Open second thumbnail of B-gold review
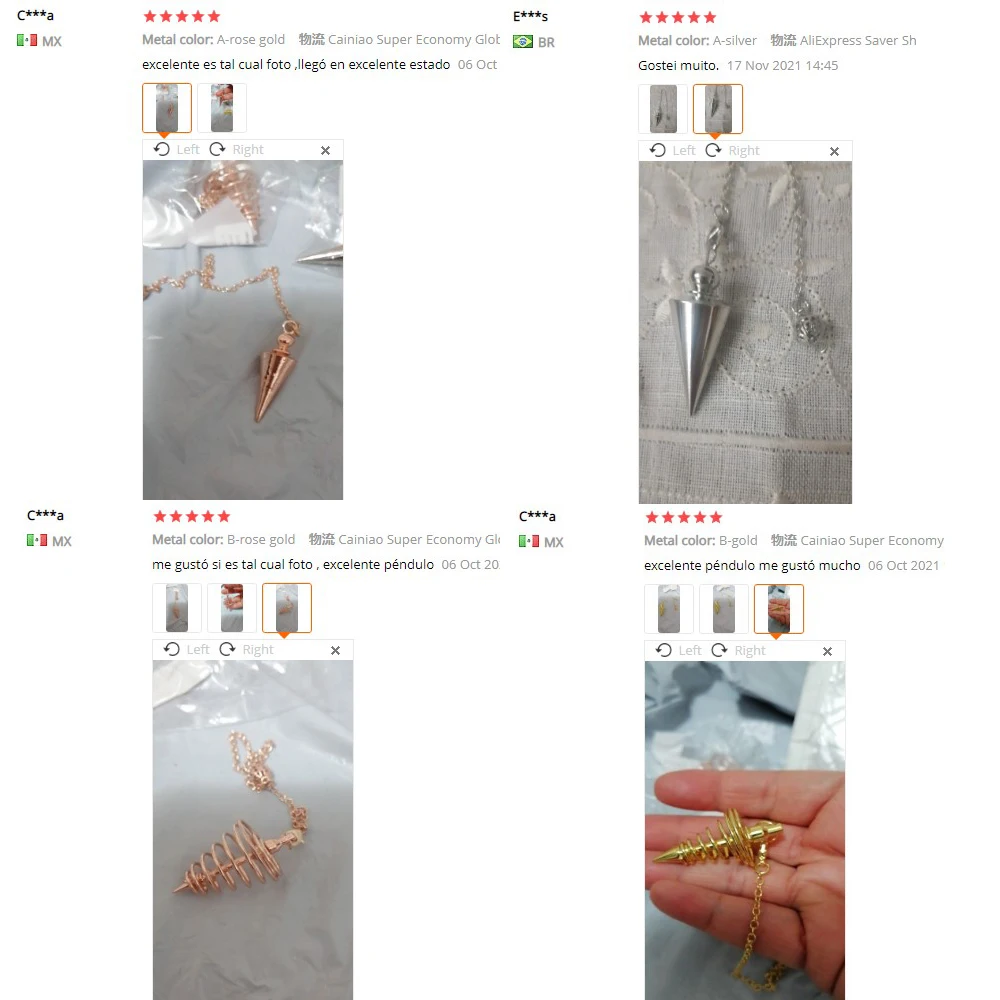The width and height of the screenshot is (1000, 1000). tap(724, 609)
